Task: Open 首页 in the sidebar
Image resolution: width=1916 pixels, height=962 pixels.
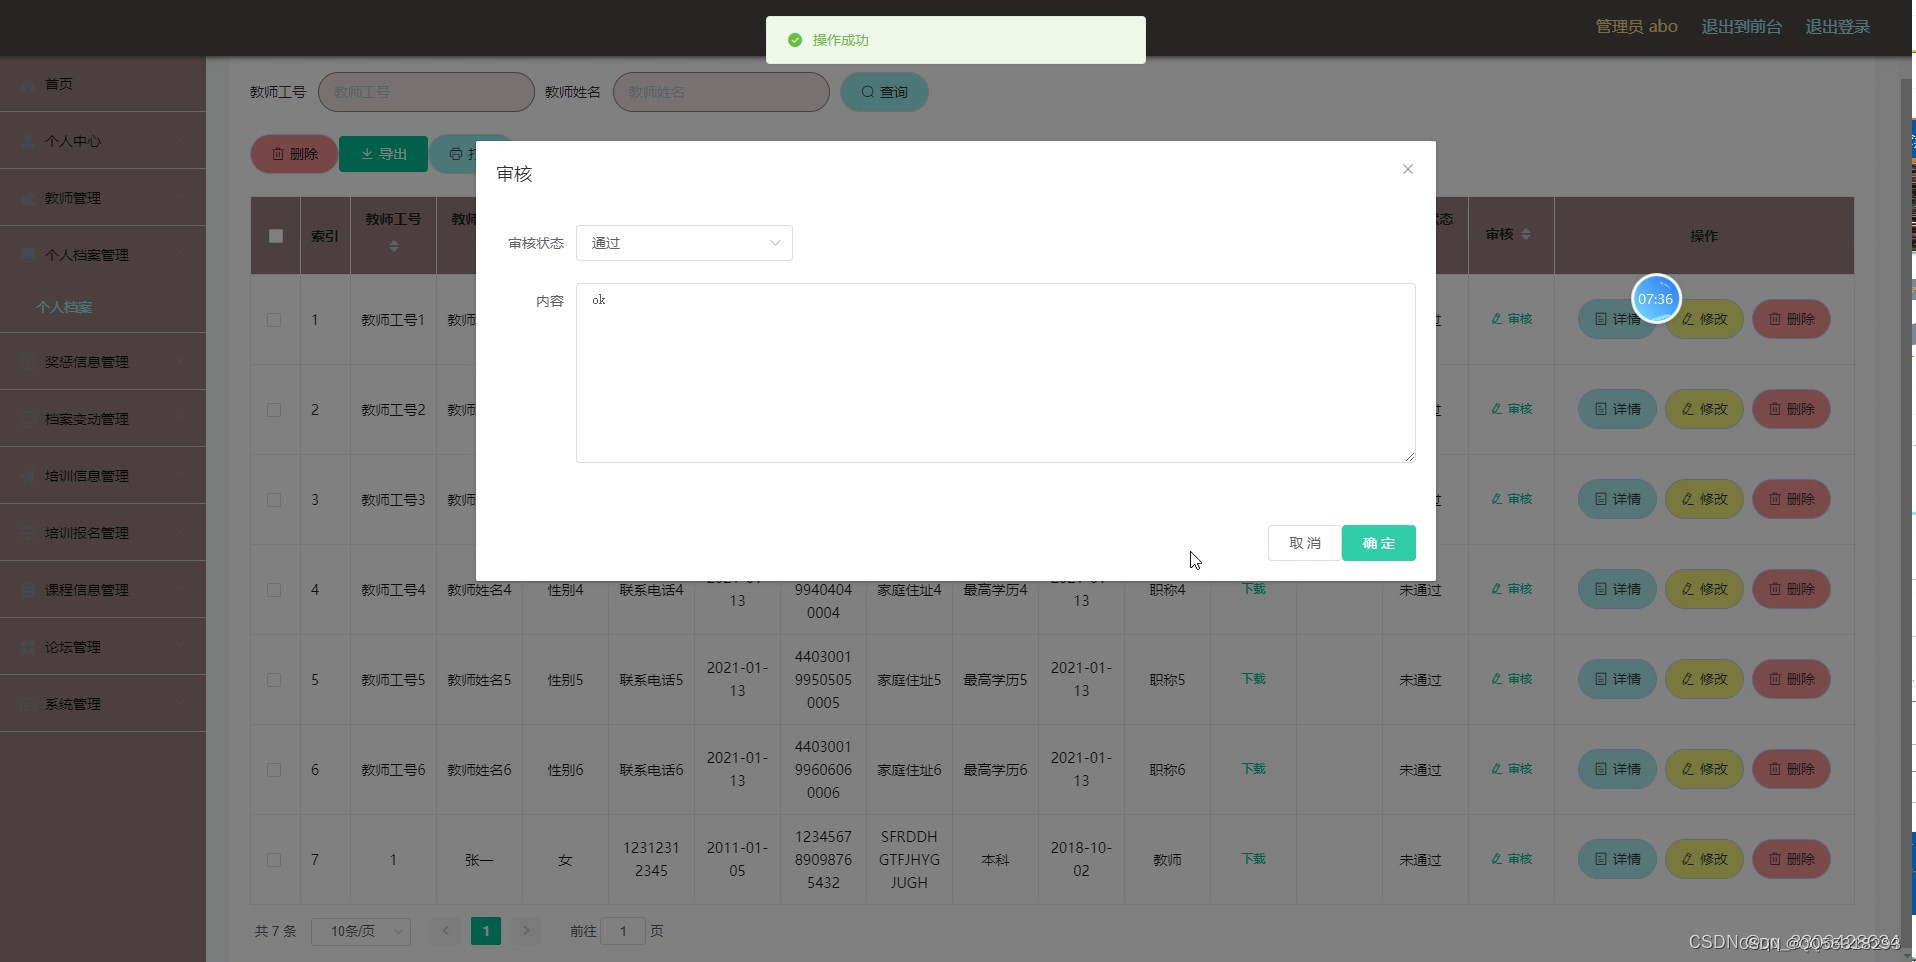Action: tap(103, 84)
